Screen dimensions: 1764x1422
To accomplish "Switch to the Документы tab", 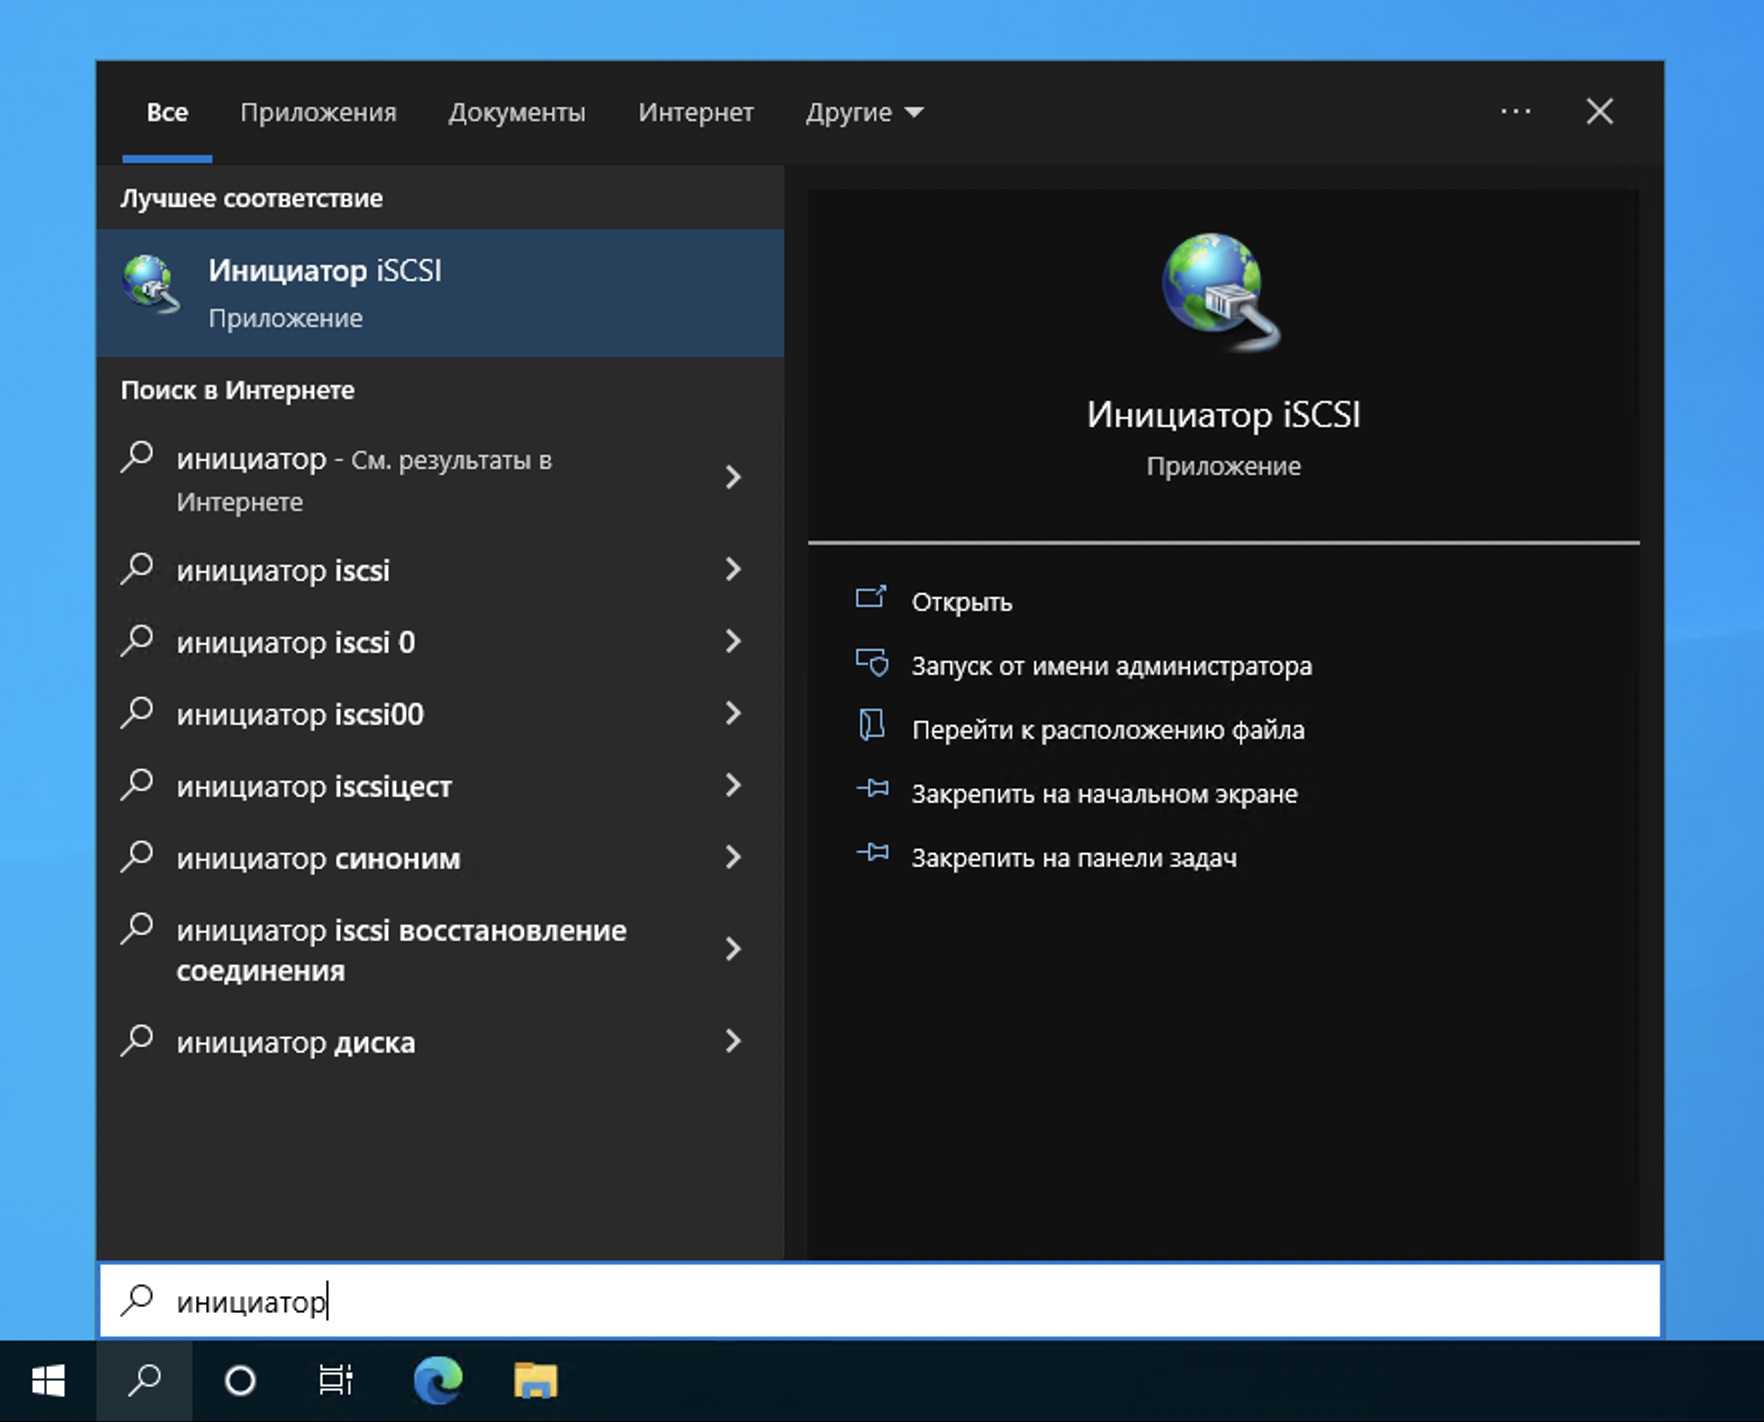I will pyautogui.click(x=516, y=112).
